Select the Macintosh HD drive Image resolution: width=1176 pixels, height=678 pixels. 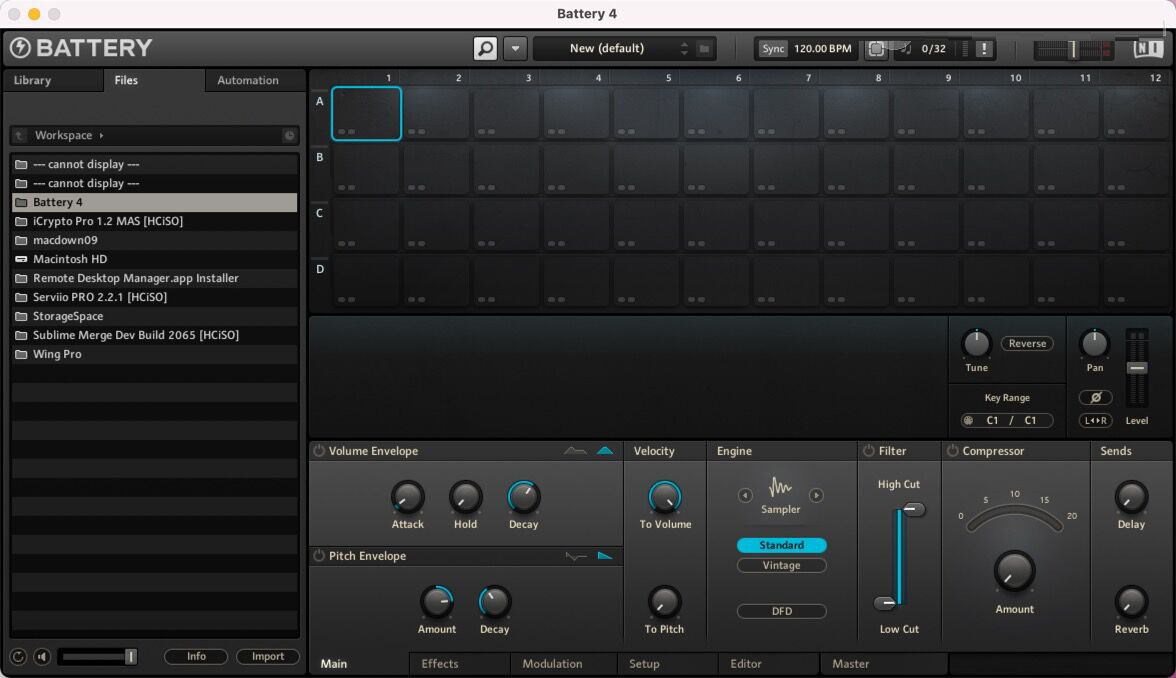154,259
